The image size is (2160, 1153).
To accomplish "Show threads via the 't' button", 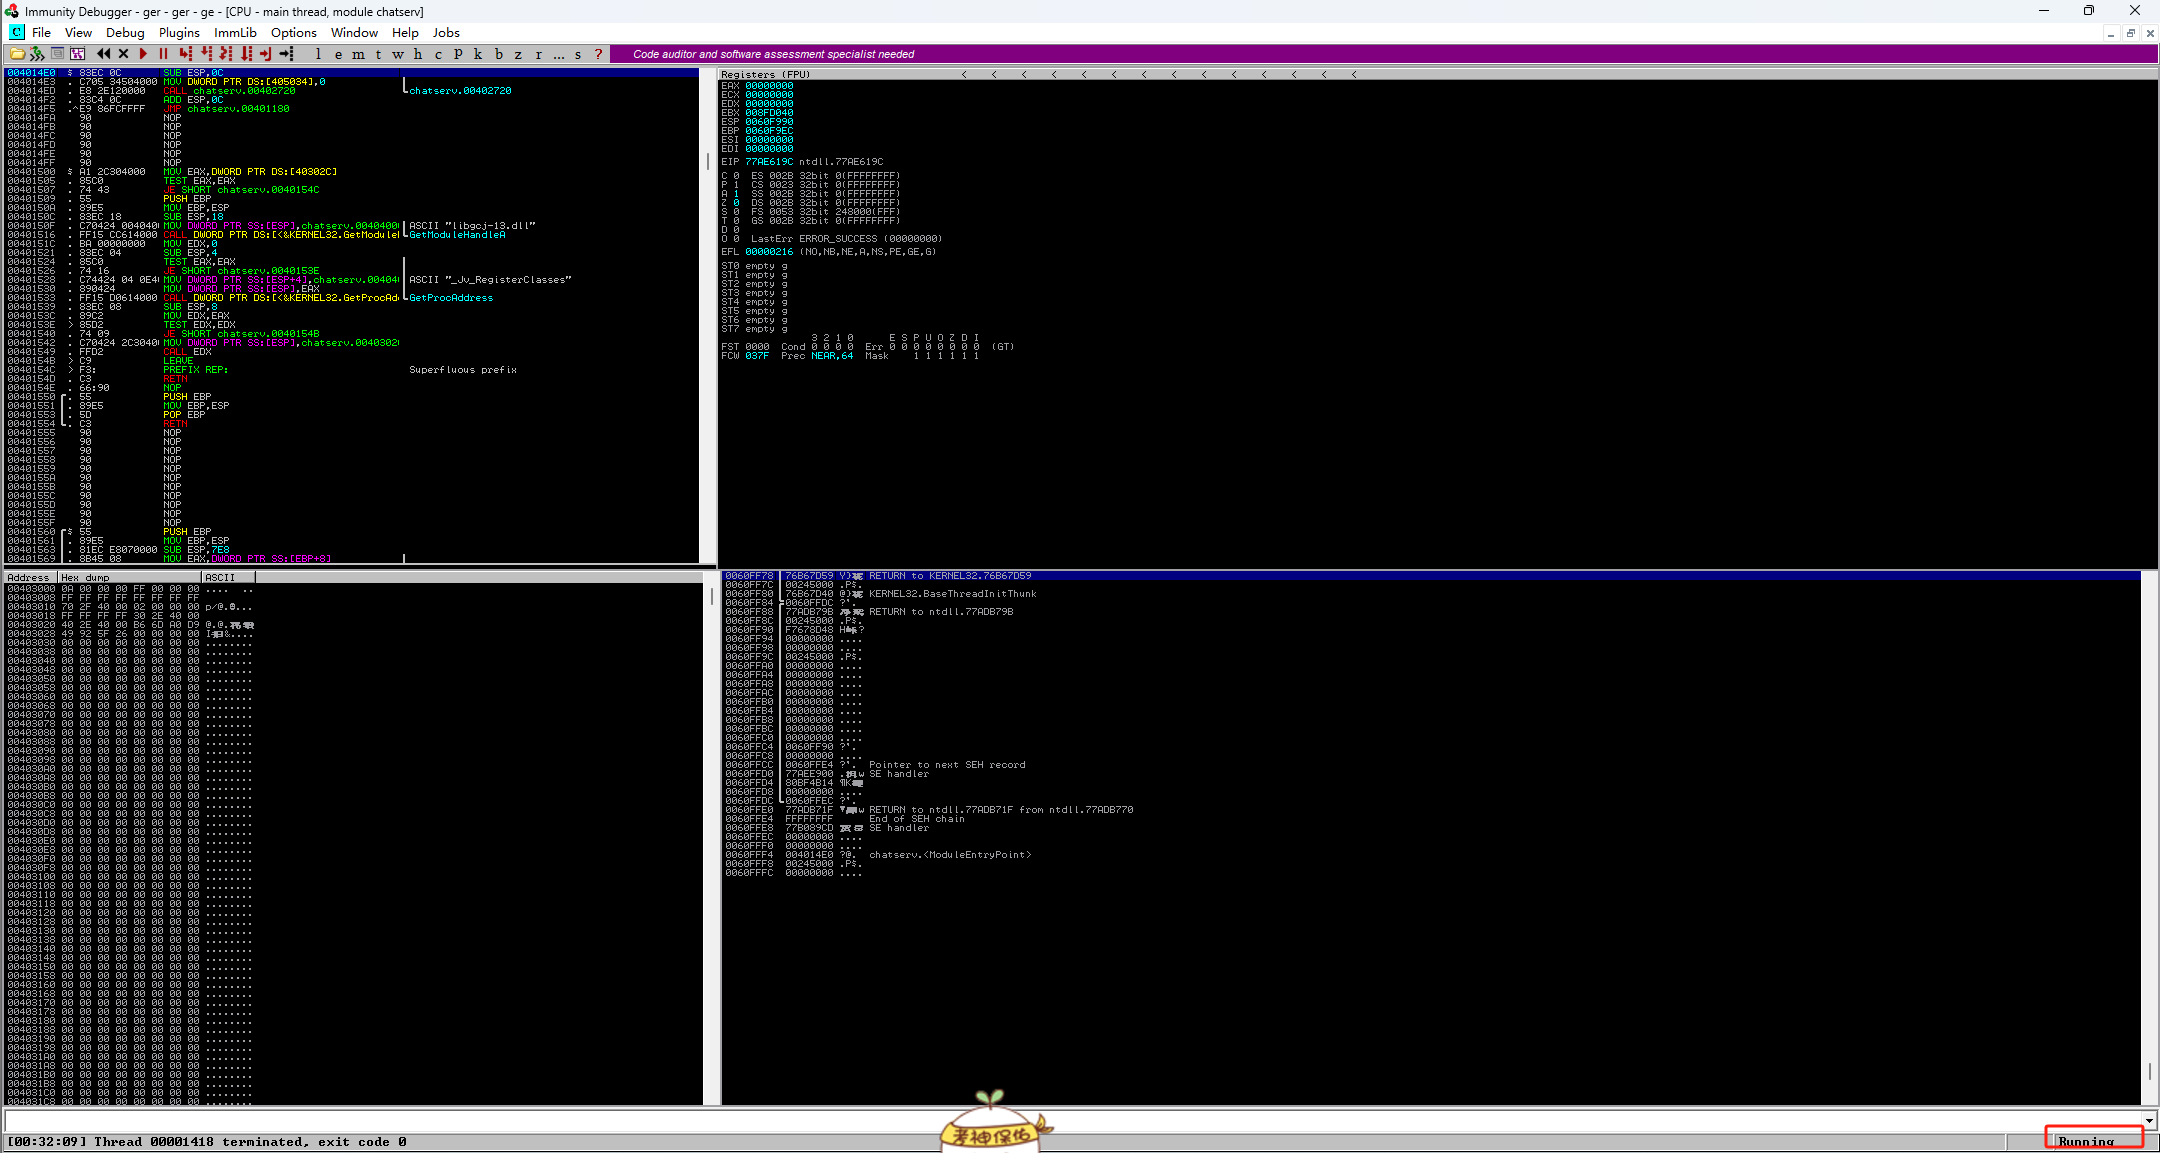I will (378, 54).
